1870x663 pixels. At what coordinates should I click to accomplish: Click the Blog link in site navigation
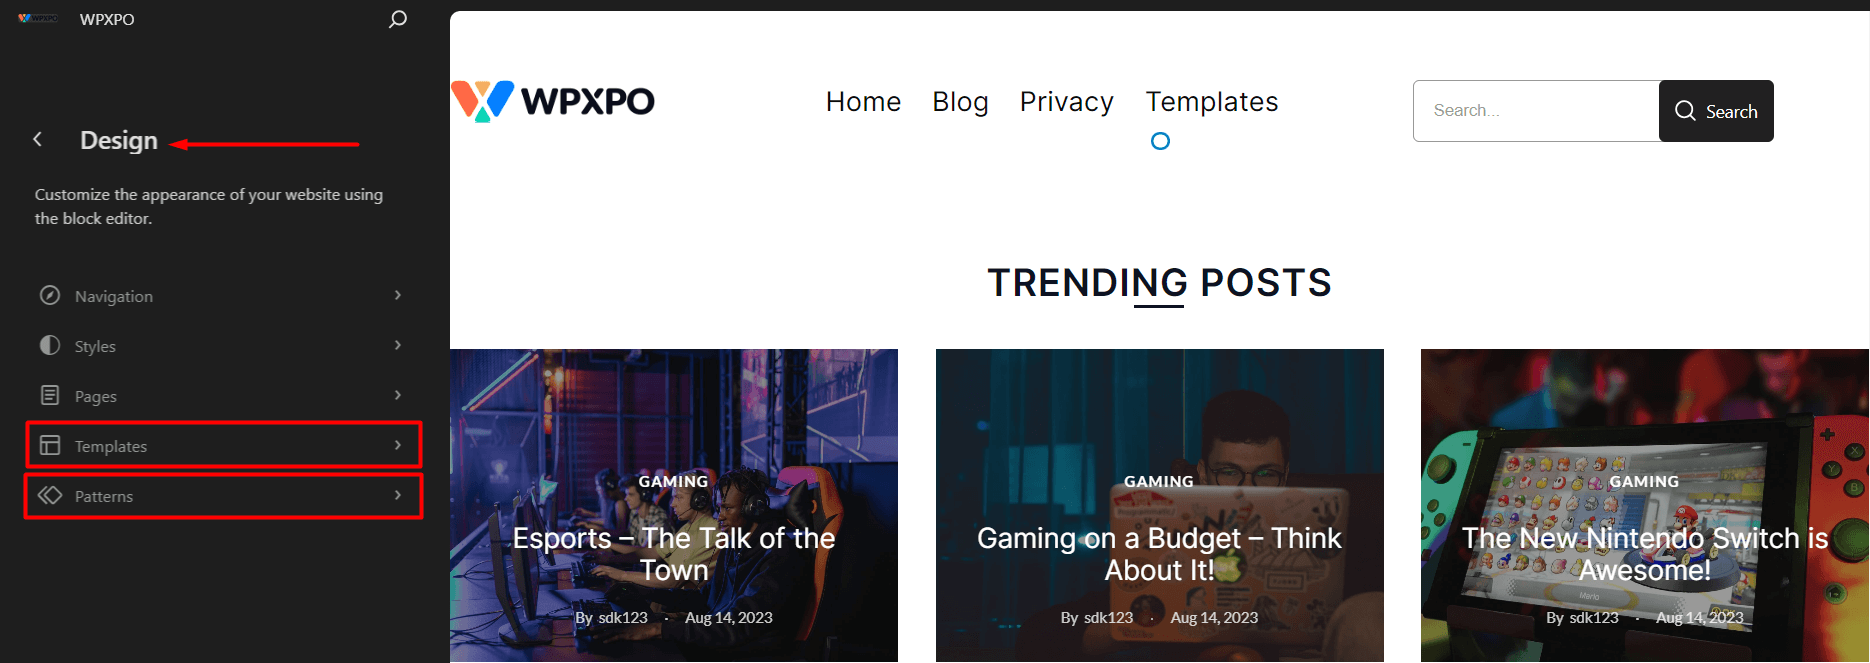click(x=960, y=102)
